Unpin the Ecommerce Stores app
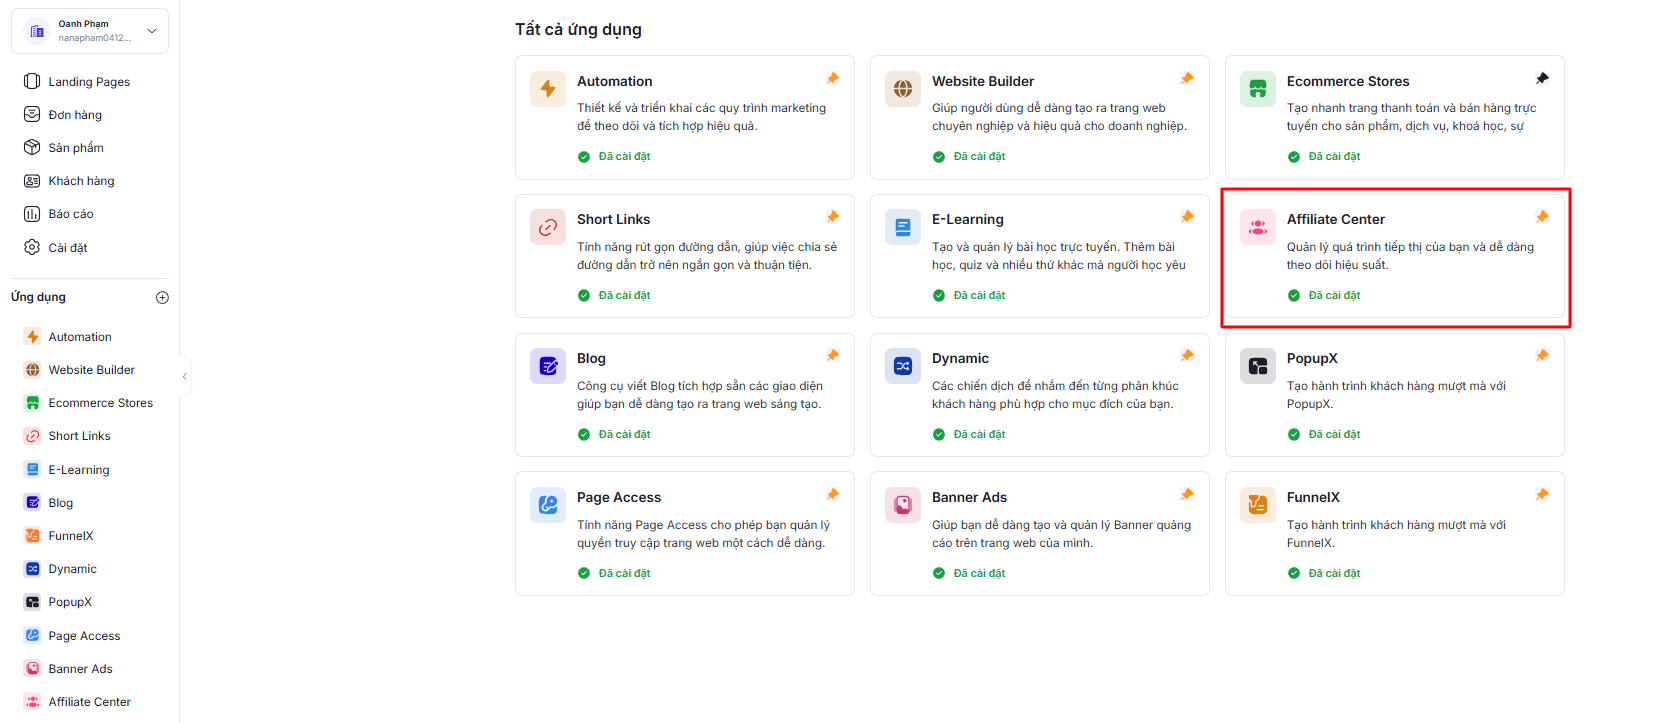This screenshot has height=723, width=1672. (x=1542, y=78)
